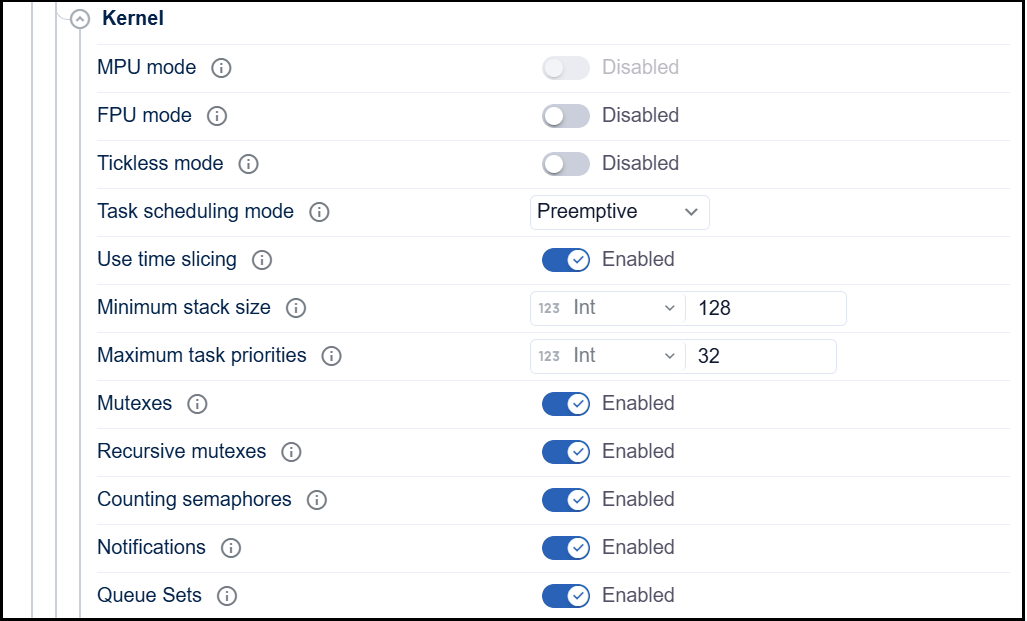The image size is (1027, 621).
Task: Open Int type dropdown for Minimum stack size
Action: (608, 308)
